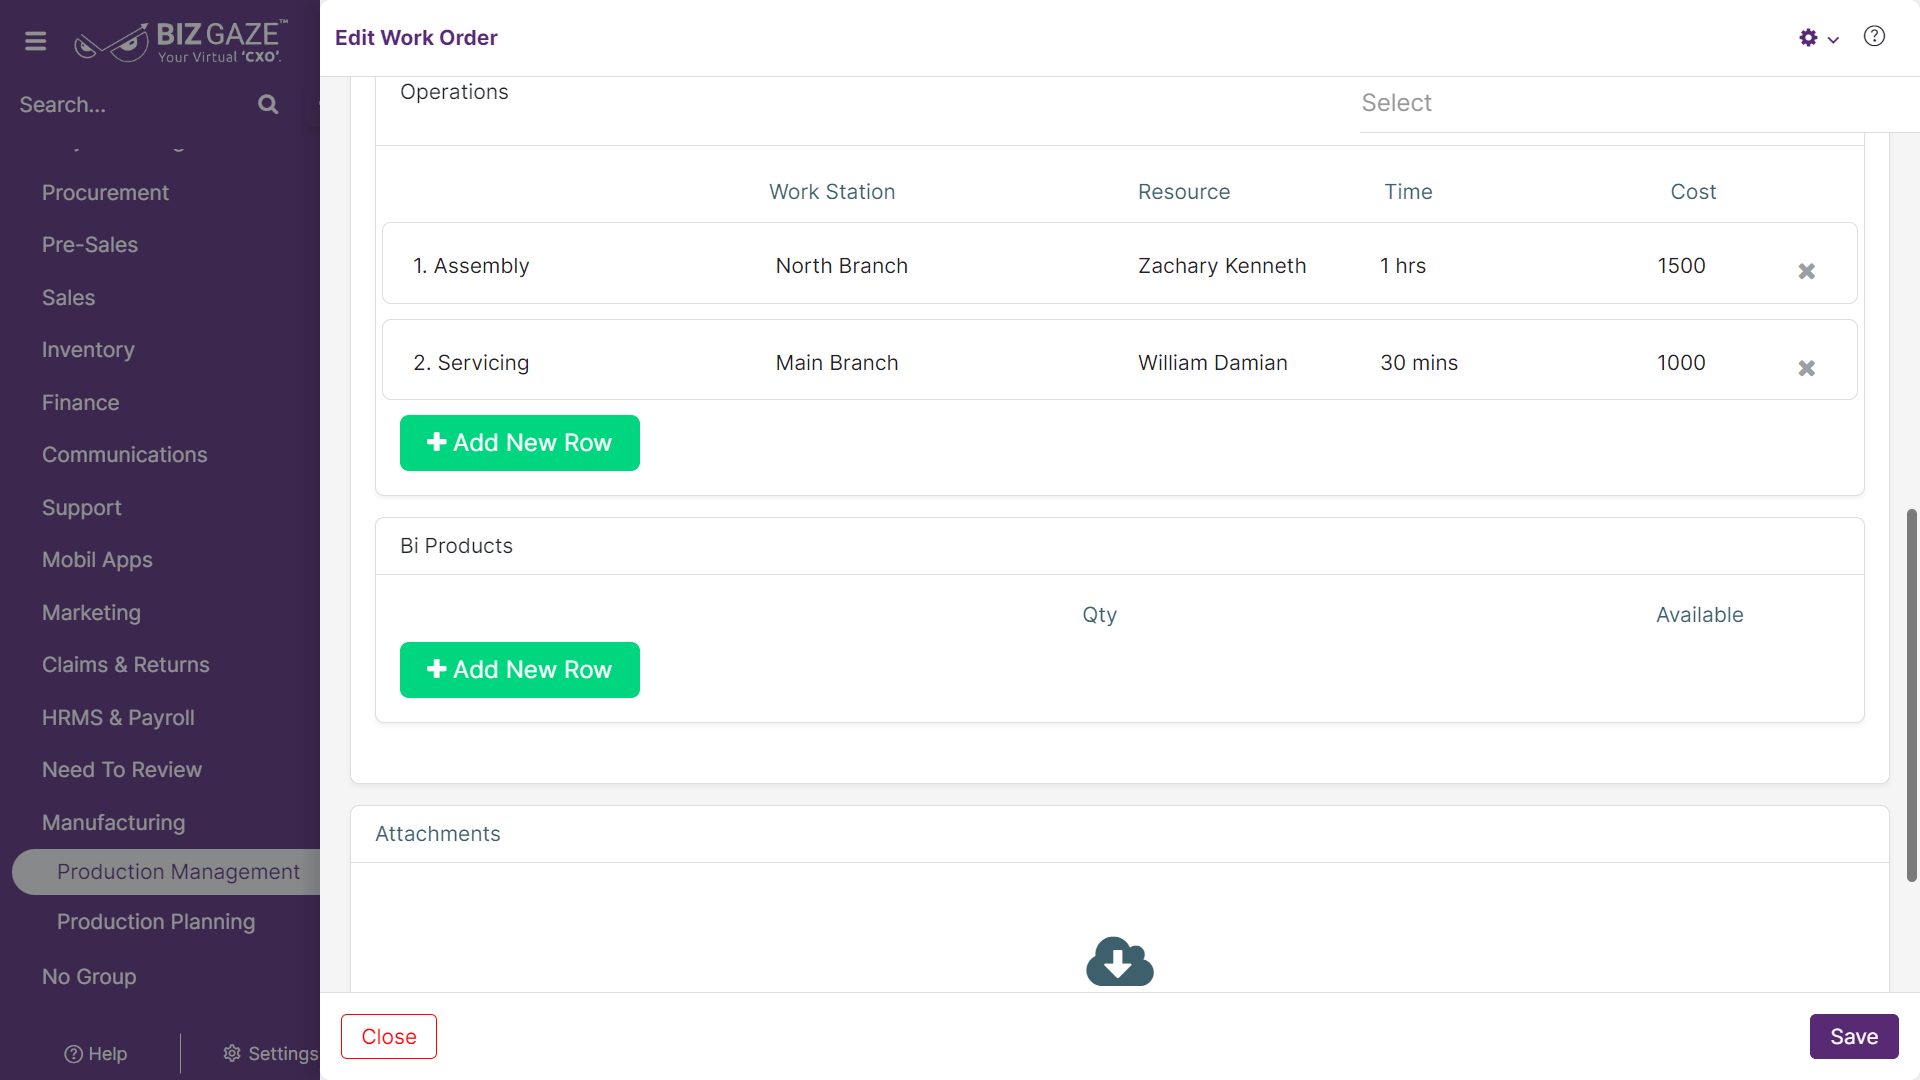1920x1080 pixels.
Task: Toggle the hamburger sidebar menu
Action: [x=36, y=41]
